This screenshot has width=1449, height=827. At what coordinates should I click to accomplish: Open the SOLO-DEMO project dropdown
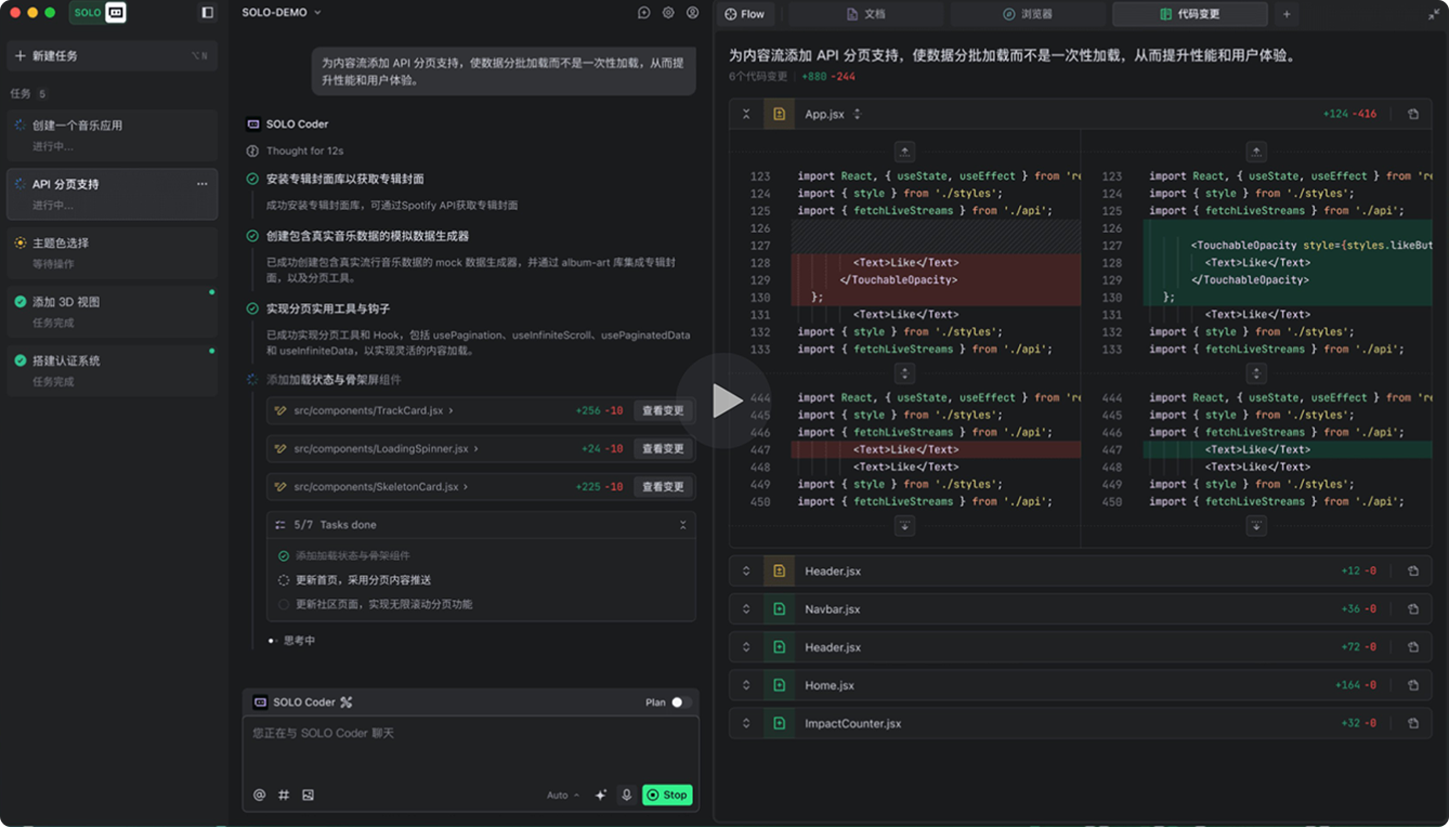281,13
